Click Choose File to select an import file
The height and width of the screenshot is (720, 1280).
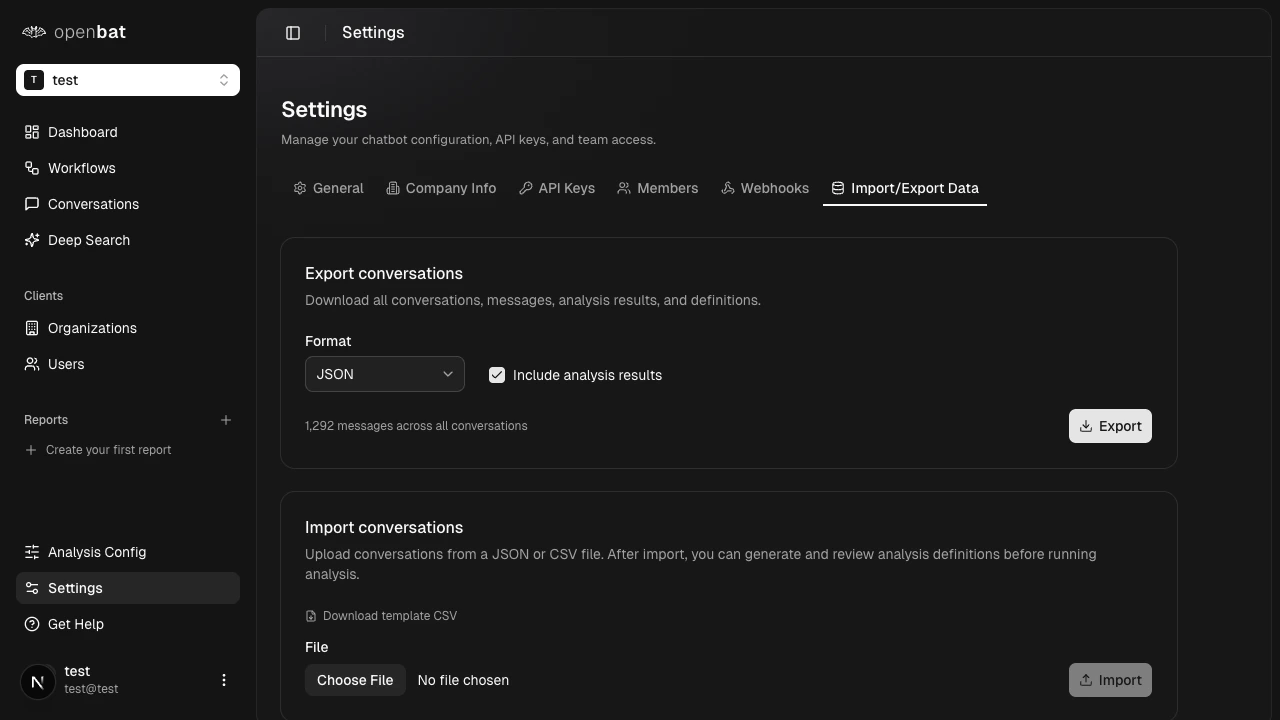(x=355, y=680)
